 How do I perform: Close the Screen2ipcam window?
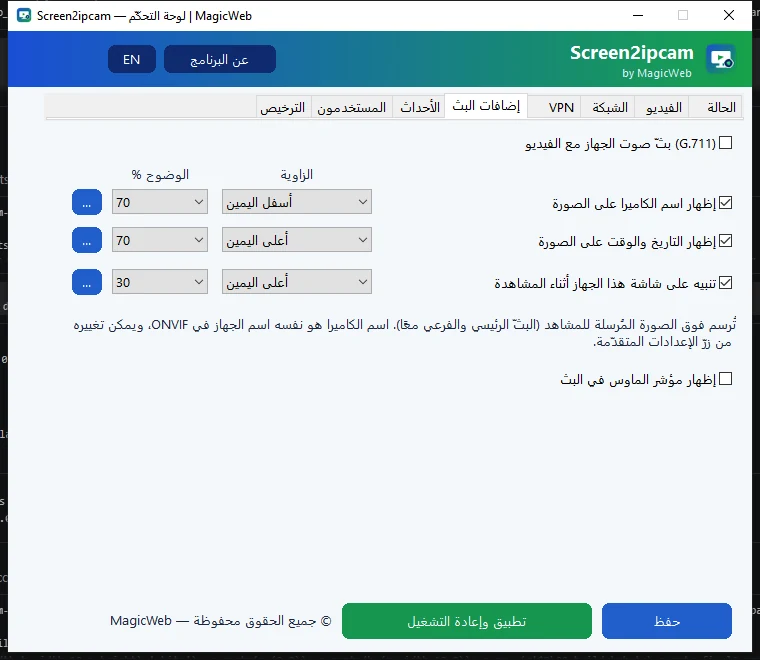click(x=728, y=16)
